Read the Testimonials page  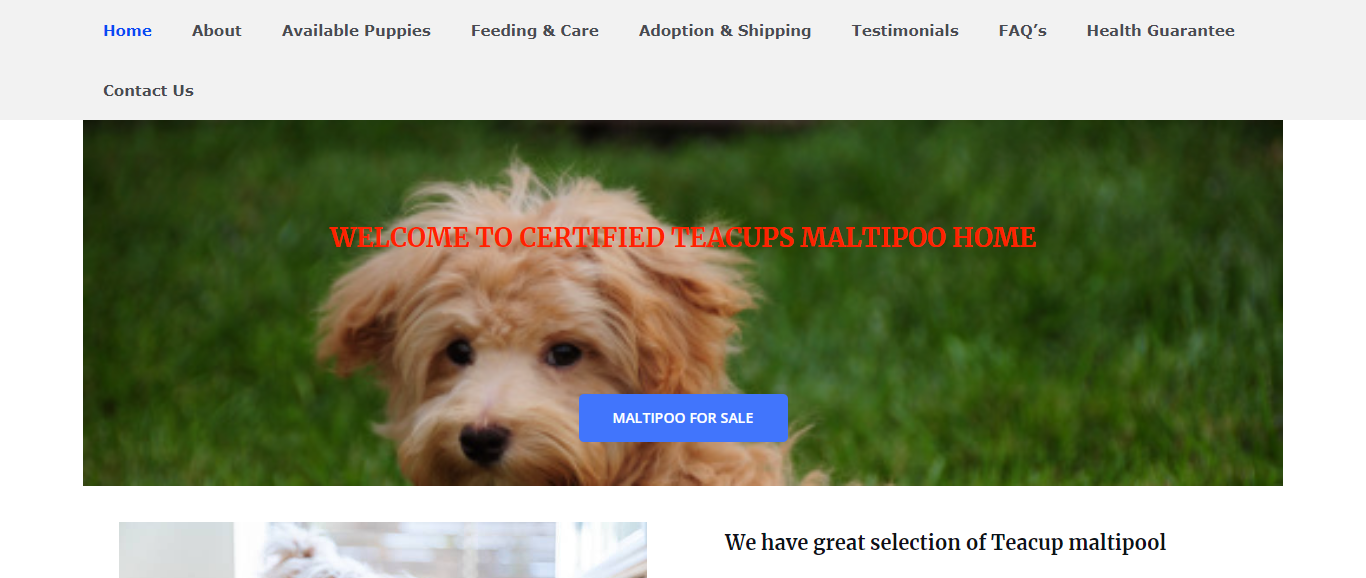tap(905, 30)
